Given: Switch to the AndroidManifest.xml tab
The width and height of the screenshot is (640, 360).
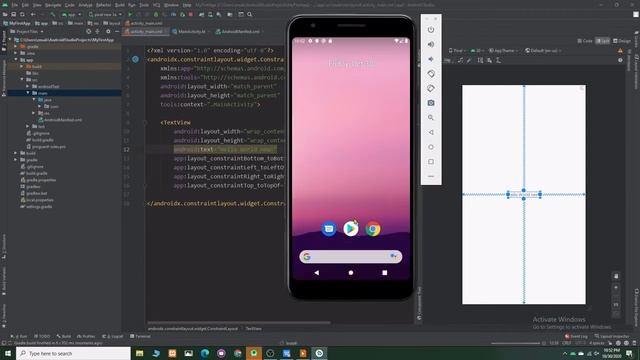Looking at the screenshot, I should coord(240,31).
